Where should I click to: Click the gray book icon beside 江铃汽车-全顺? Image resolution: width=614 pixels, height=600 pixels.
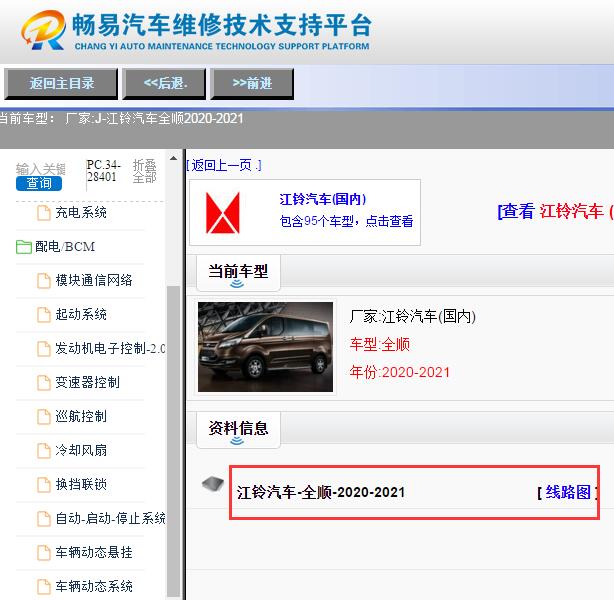coord(213,484)
